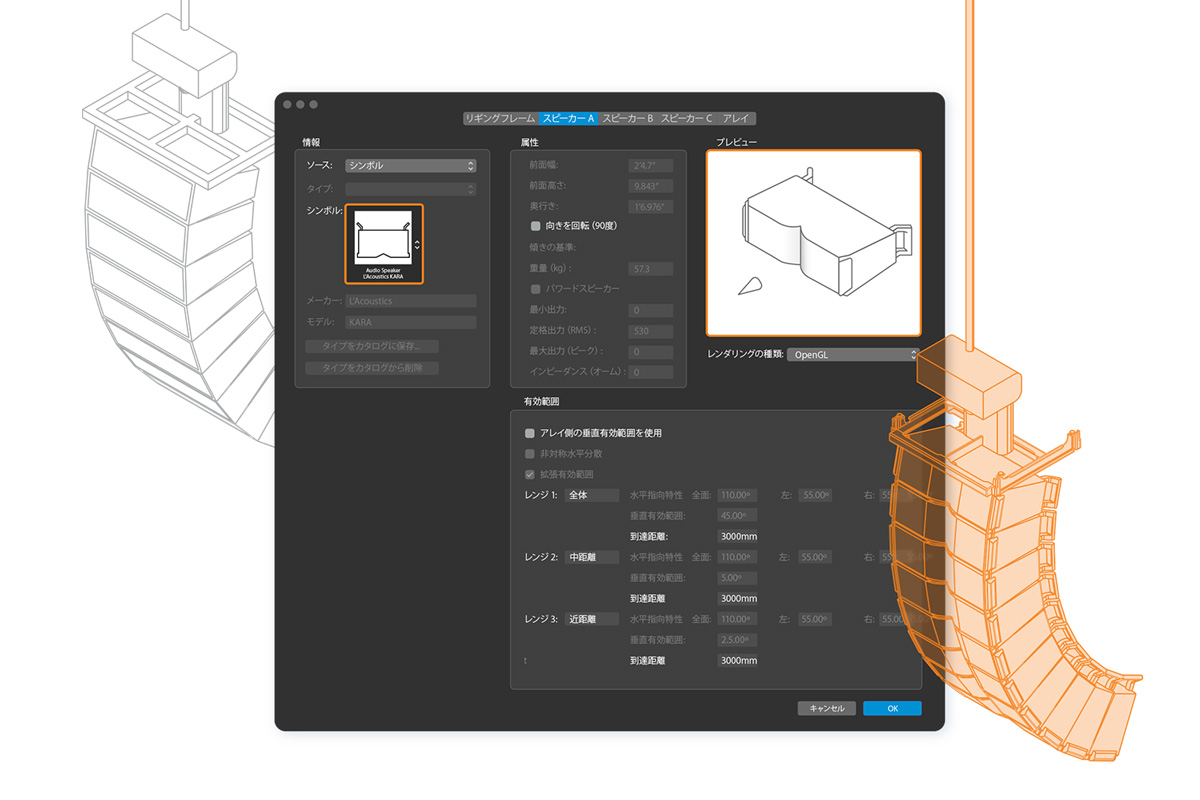Open the disabled タイプ dropdown
The width and height of the screenshot is (1200, 800).
point(410,189)
